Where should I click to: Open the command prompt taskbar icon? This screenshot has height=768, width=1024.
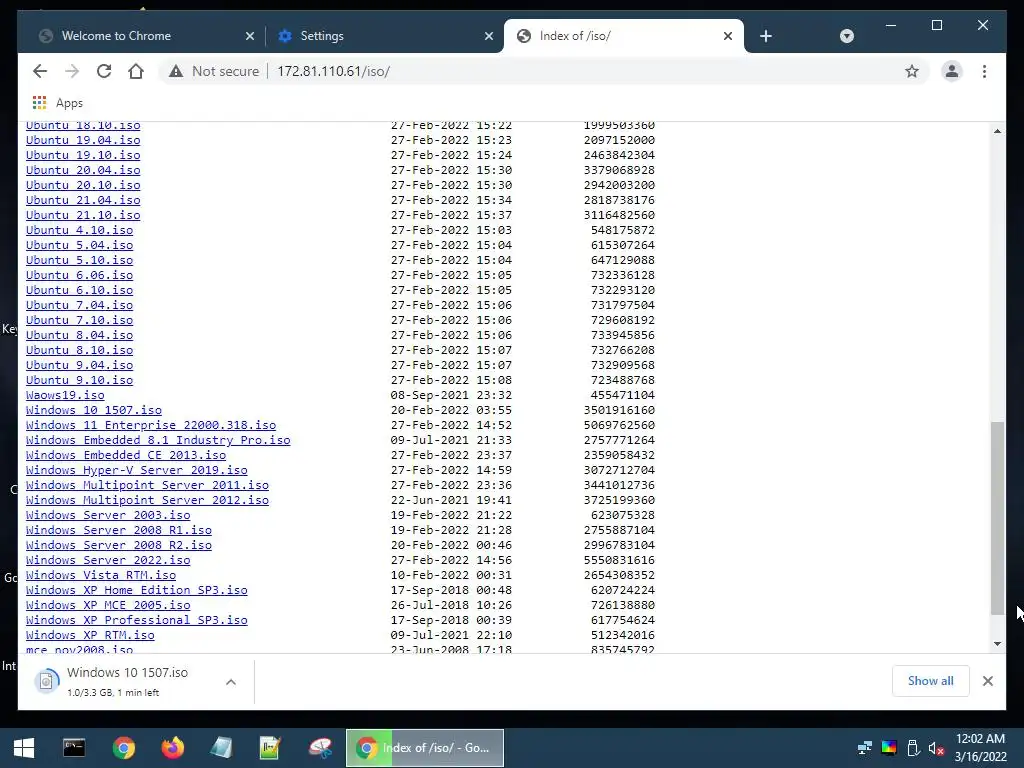[x=74, y=748]
